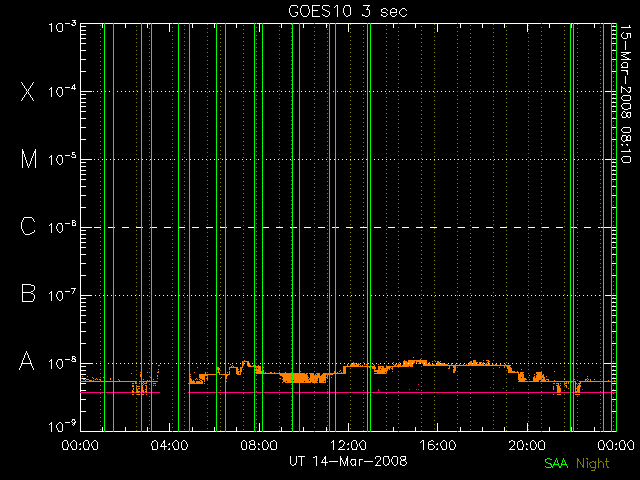Click the 'SAA' legend label
The width and height of the screenshot is (640, 480).
coord(556,463)
